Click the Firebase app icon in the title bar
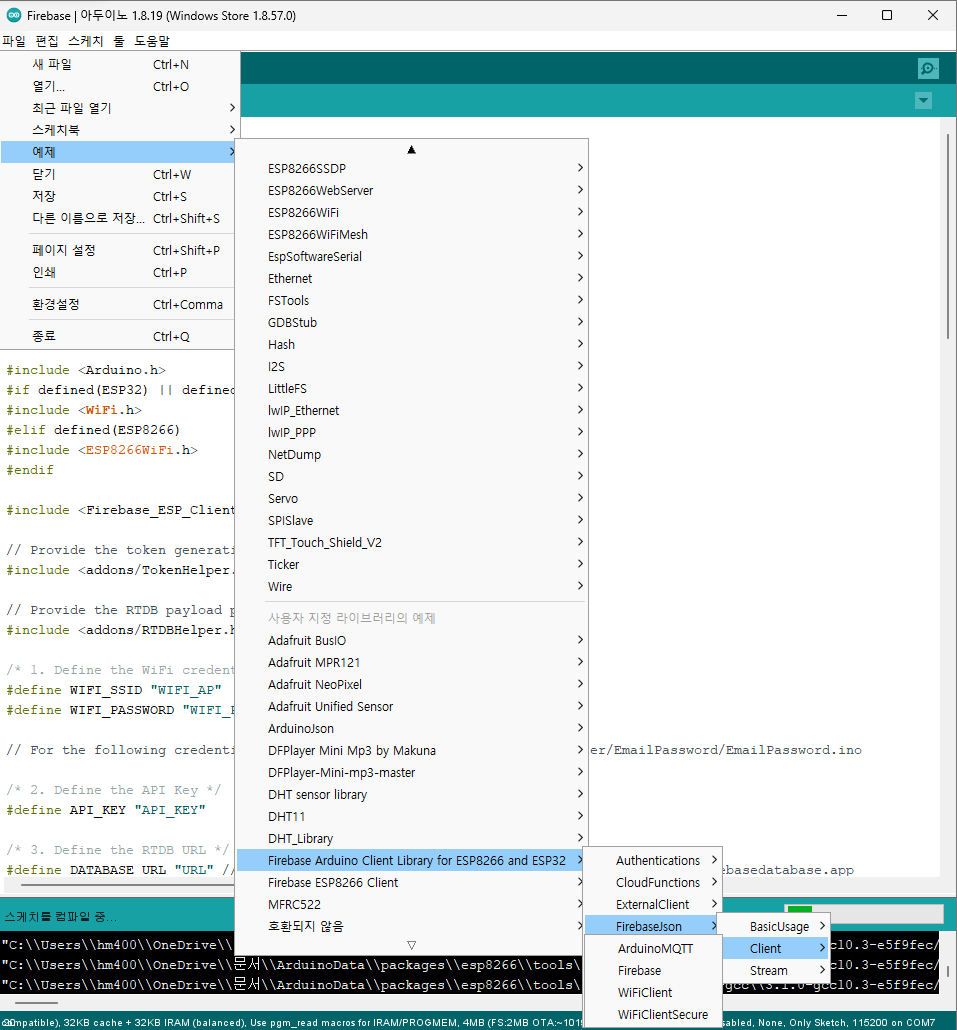This screenshot has width=957, height=1030. pyautogui.click(x=14, y=15)
